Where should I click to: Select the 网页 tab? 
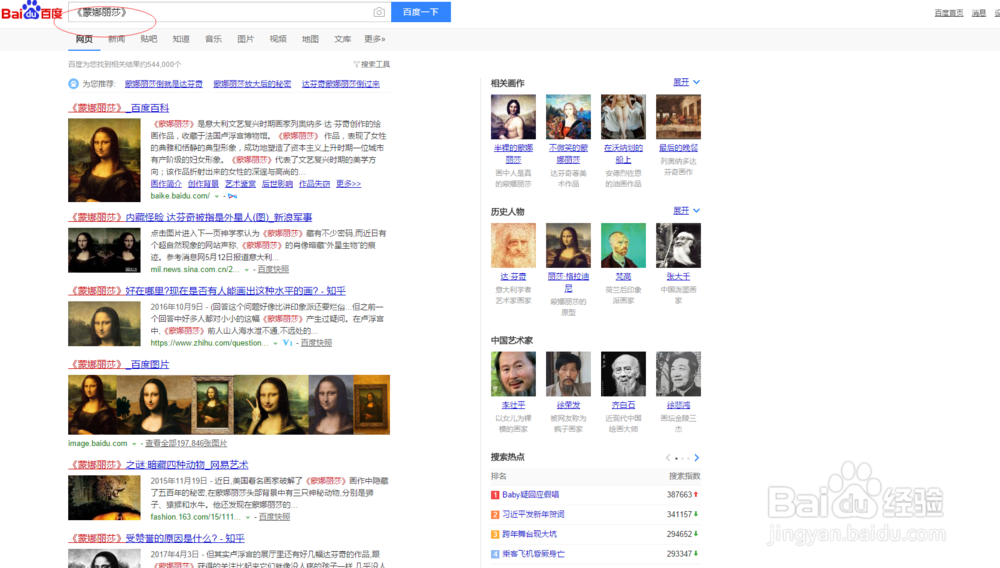[84, 39]
